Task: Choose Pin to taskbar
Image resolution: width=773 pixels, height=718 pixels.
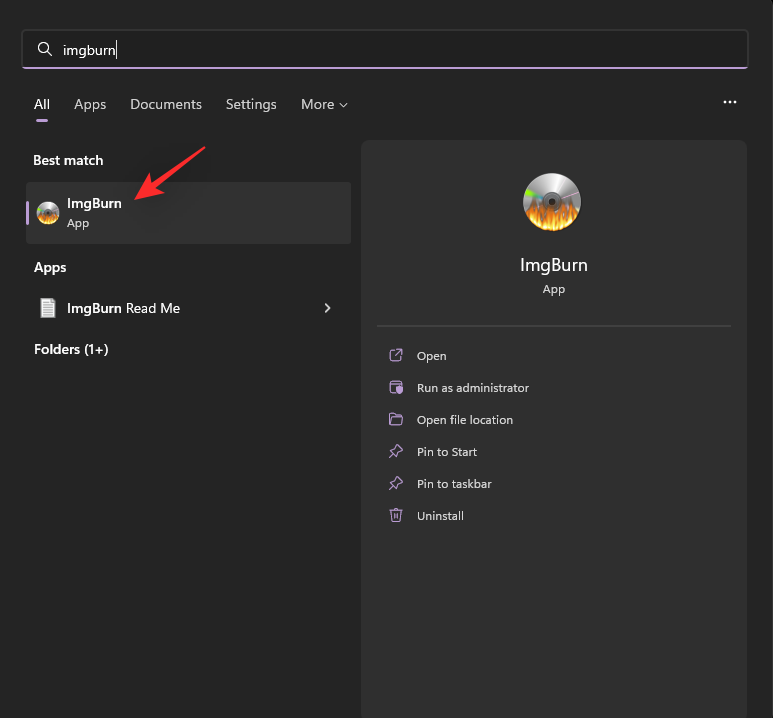Action: point(454,484)
